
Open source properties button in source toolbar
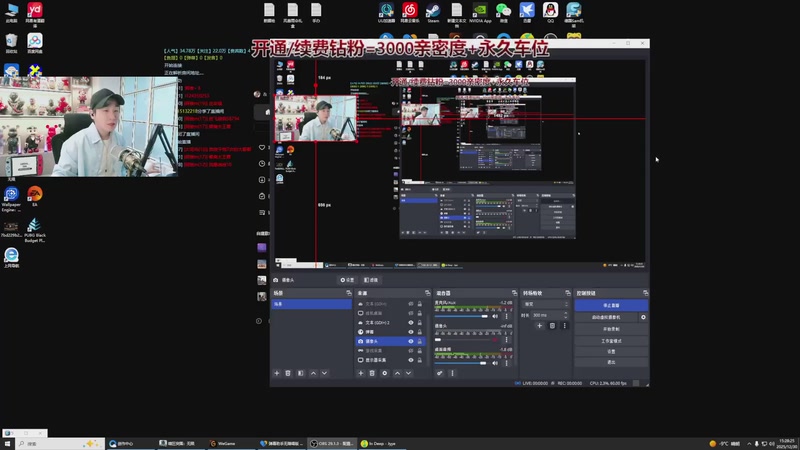347,280
